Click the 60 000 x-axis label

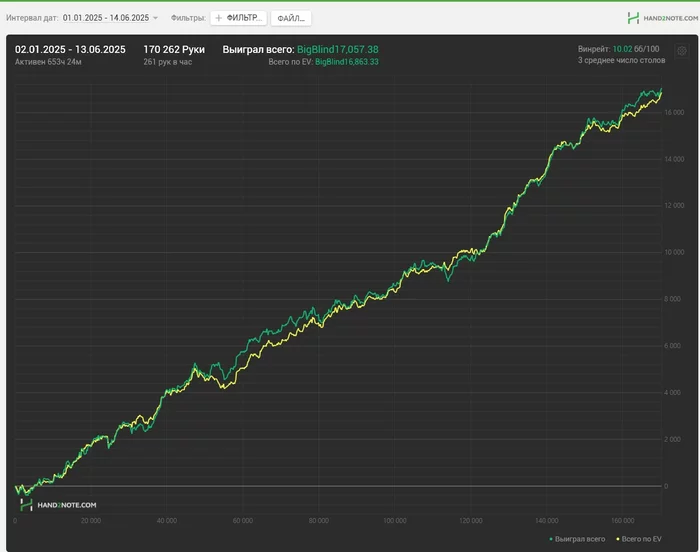click(x=242, y=521)
